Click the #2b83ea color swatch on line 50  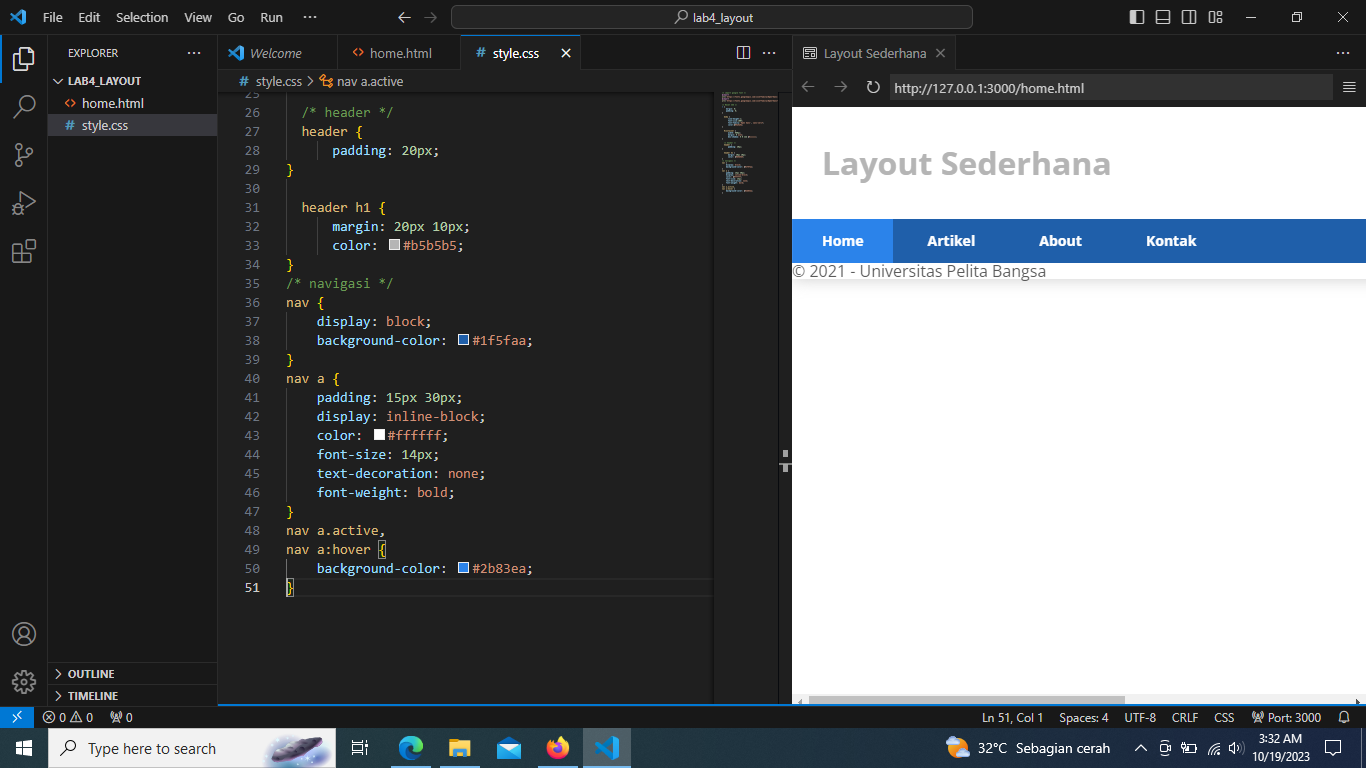[x=461, y=568]
